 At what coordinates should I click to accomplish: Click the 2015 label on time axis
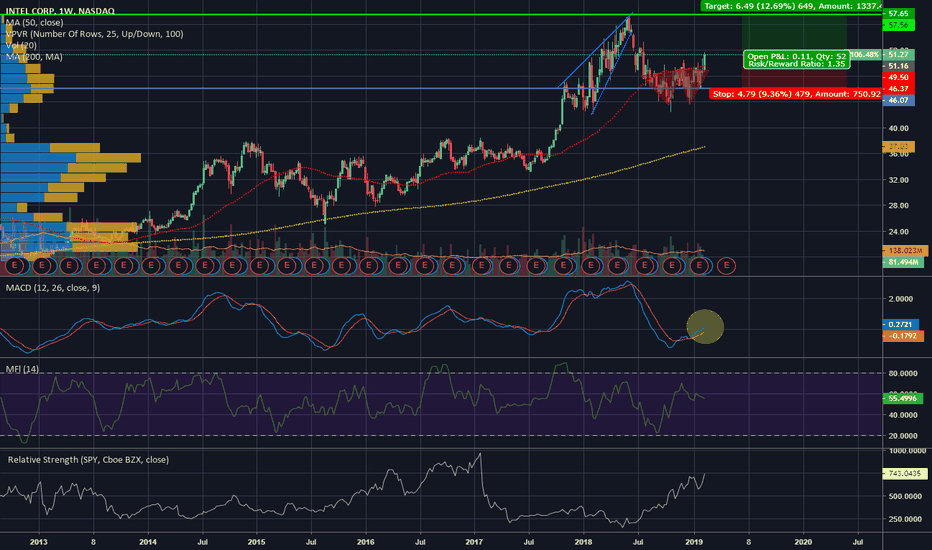click(x=257, y=542)
